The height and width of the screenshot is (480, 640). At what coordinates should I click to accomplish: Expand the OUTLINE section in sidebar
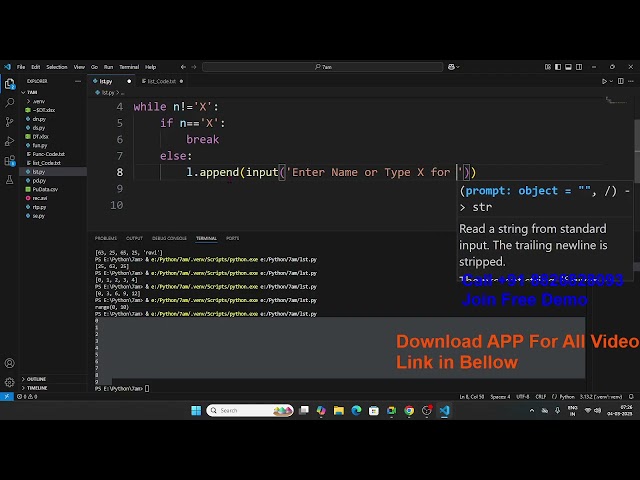pyautogui.click(x=36, y=379)
